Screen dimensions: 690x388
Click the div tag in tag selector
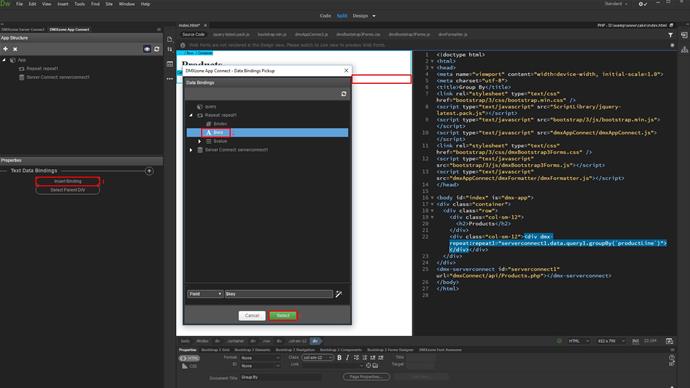point(316,341)
